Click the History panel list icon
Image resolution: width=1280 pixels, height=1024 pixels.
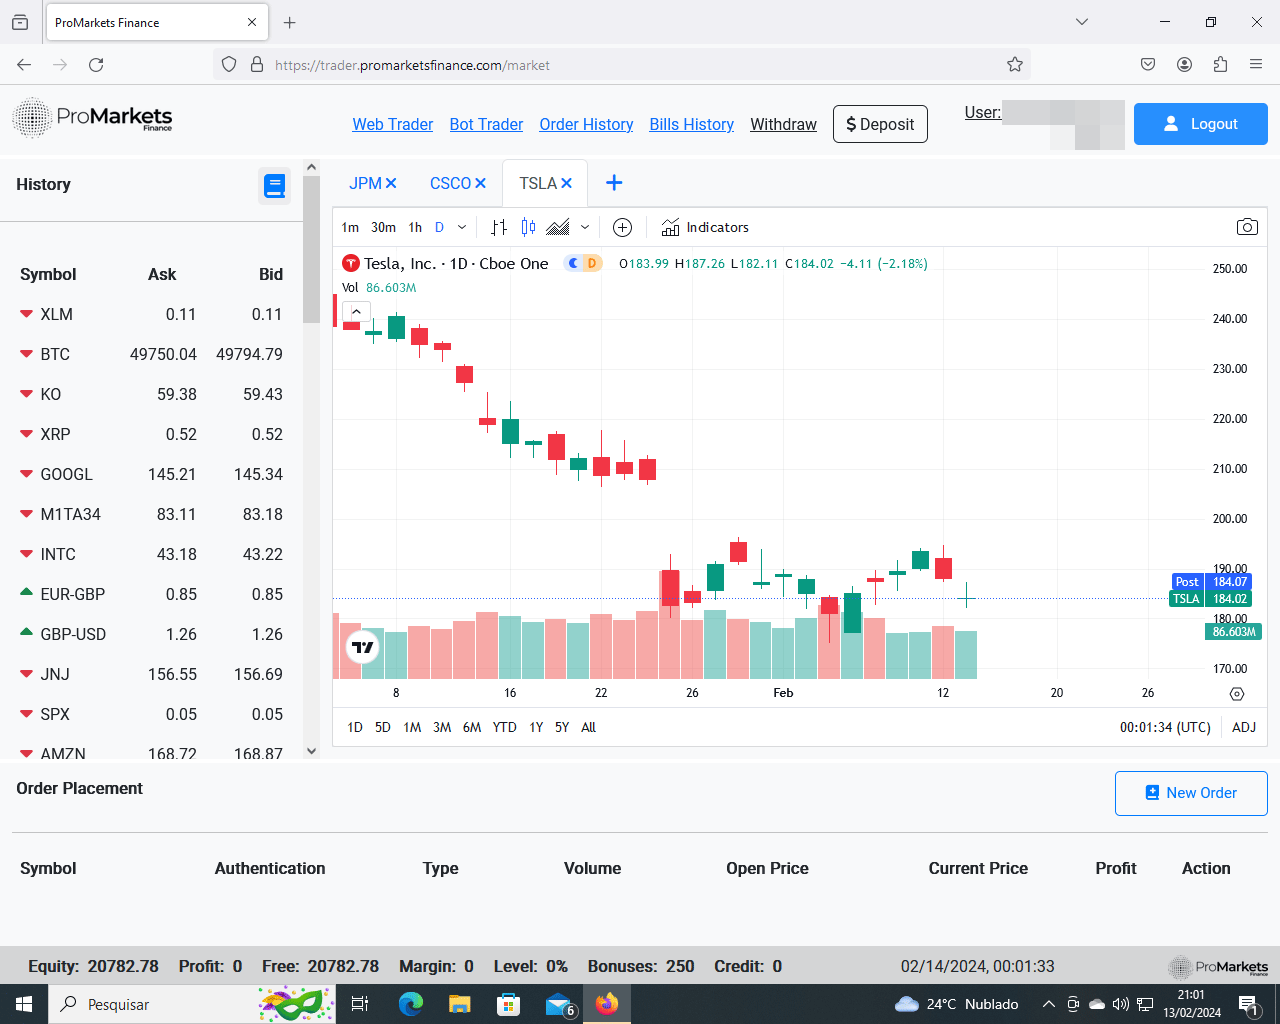[274, 185]
